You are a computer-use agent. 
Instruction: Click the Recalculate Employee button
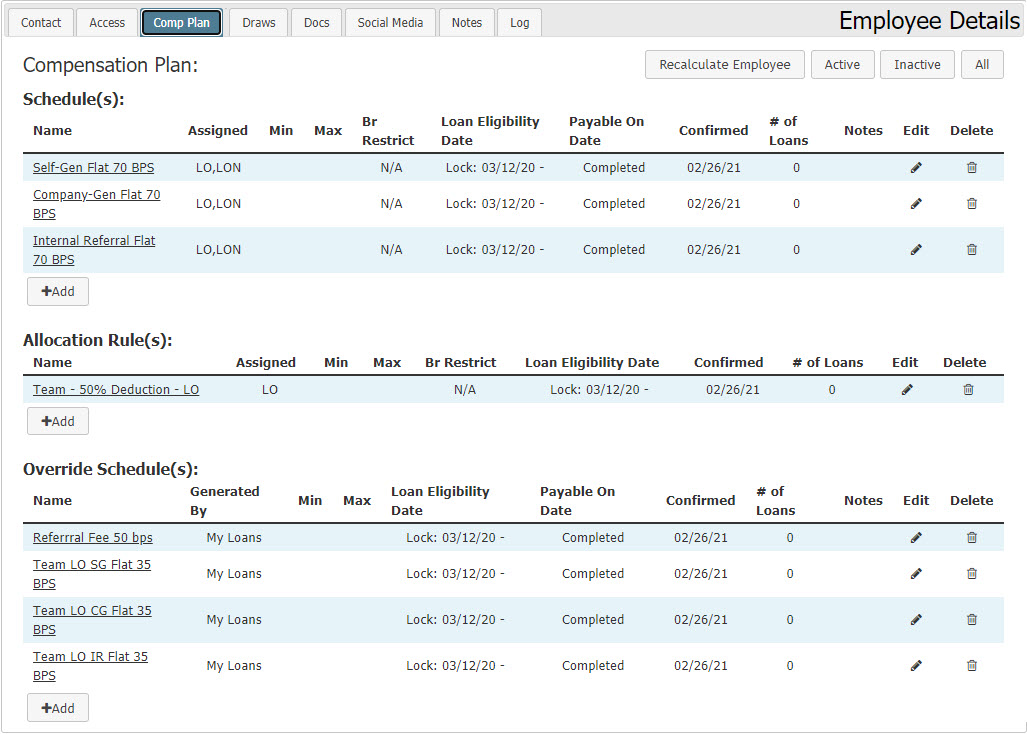(724, 65)
